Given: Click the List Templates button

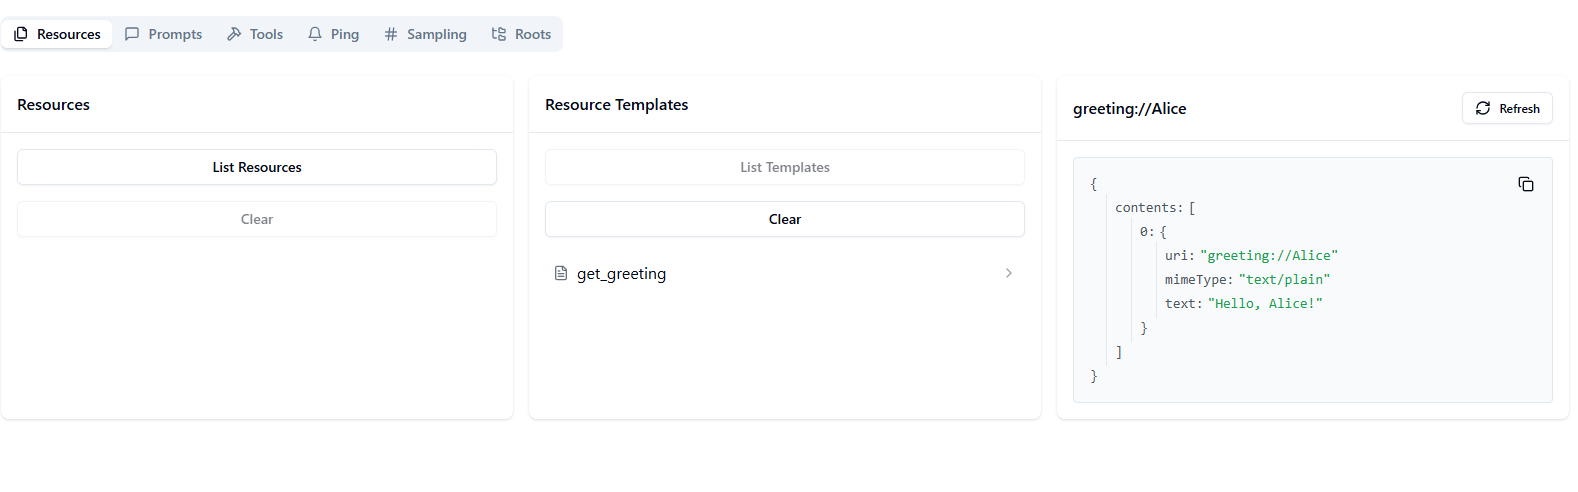Looking at the screenshot, I should tap(785, 167).
